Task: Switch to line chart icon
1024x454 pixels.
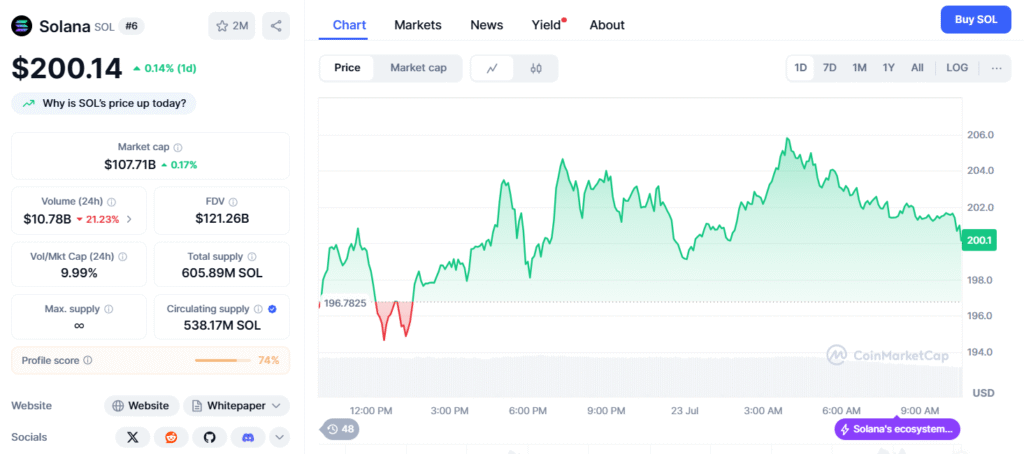Action: click(x=492, y=68)
